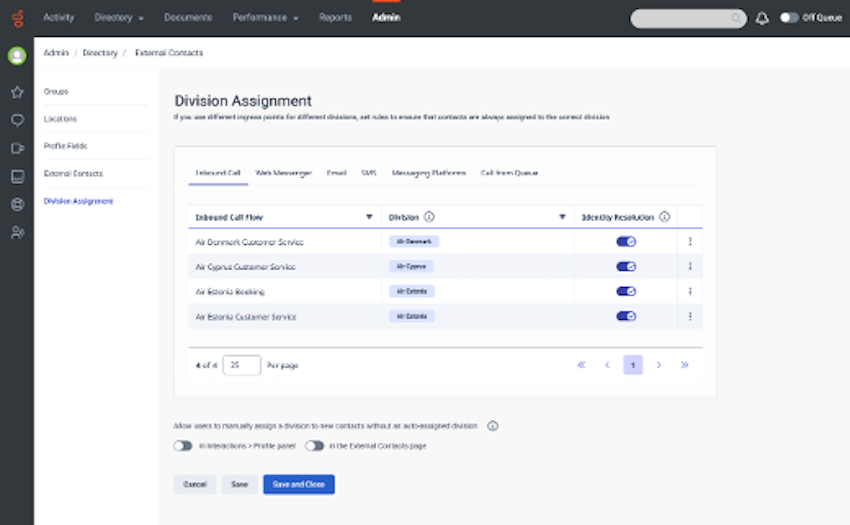Image resolution: width=850 pixels, height=525 pixels.
Task: Open the Inbound Call Flow column filter
Action: pos(371,217)
